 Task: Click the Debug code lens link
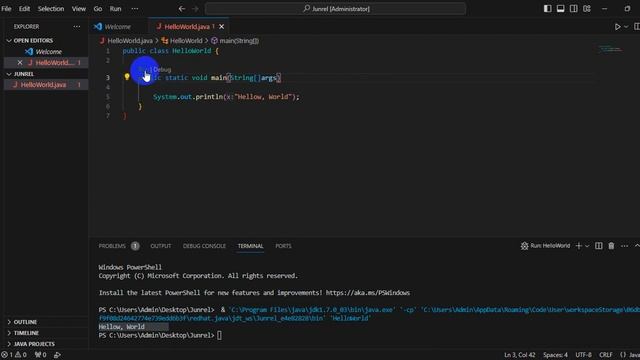click(x=162, y=69)
